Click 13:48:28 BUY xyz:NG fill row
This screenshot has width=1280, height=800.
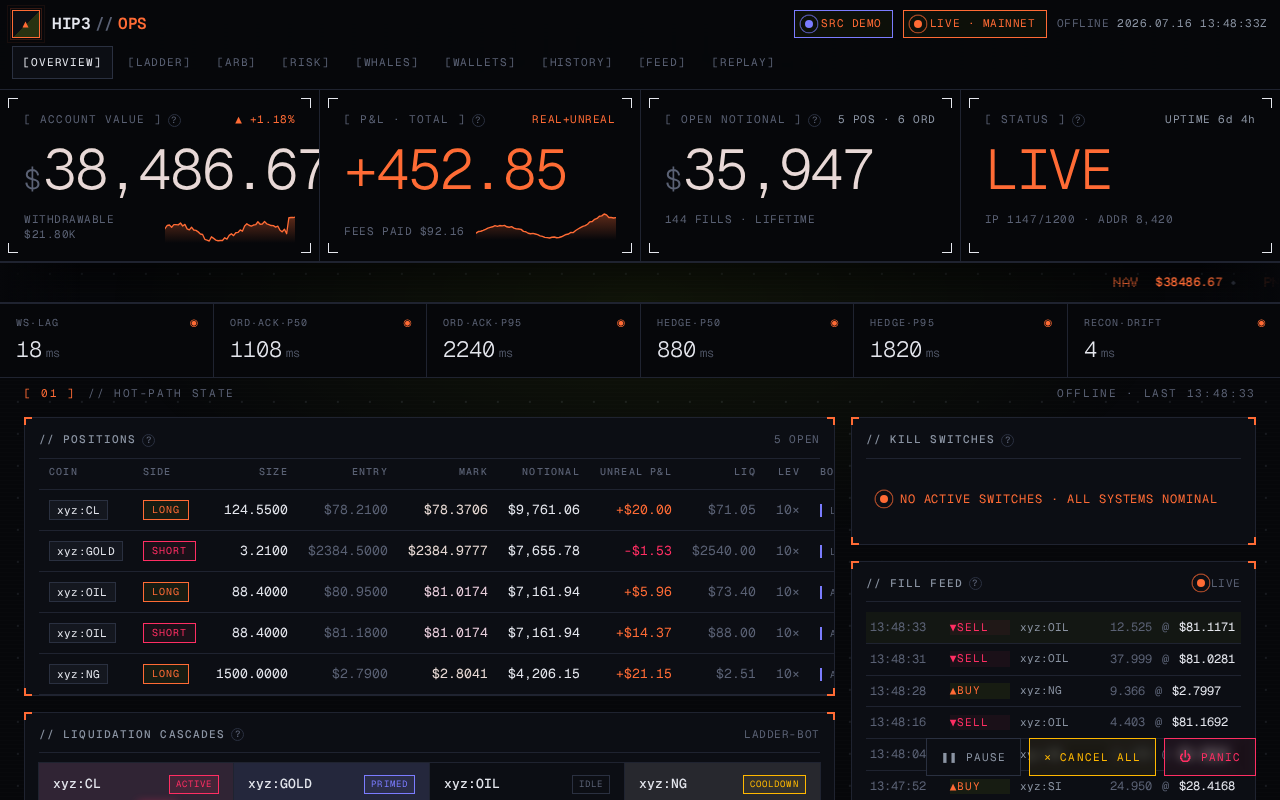1053,691
